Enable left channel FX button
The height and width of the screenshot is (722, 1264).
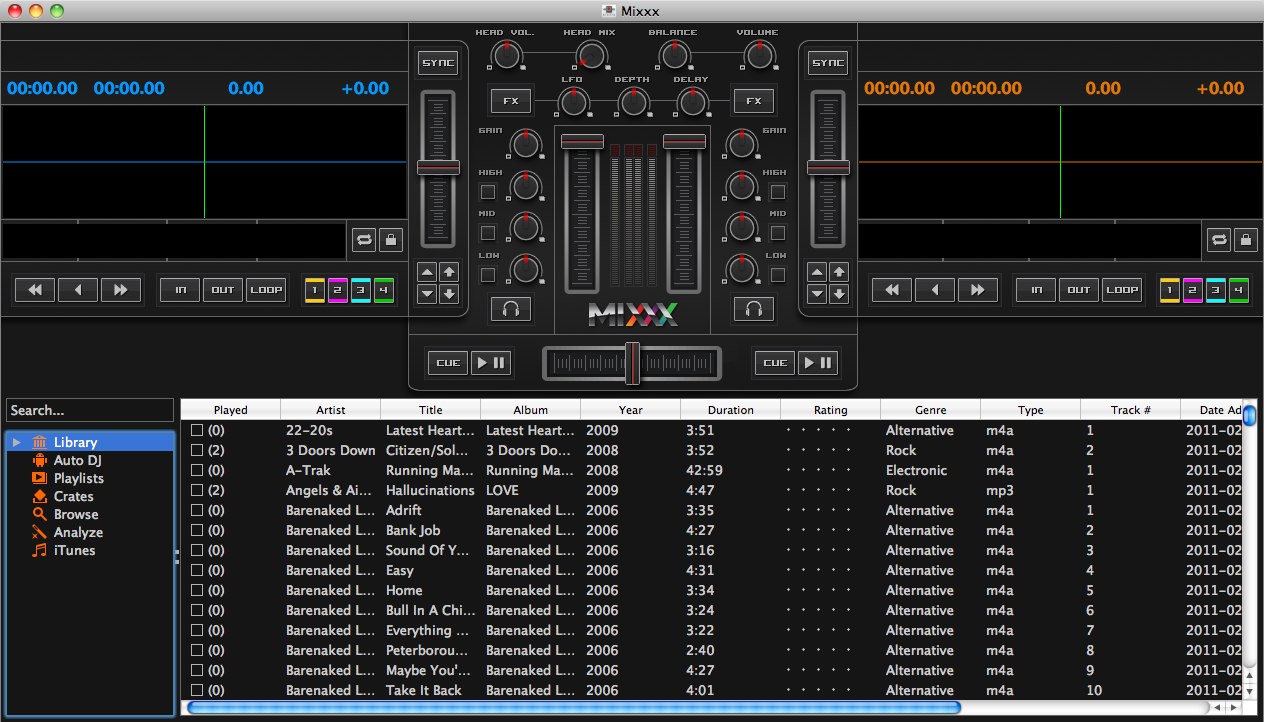point(510,101)
